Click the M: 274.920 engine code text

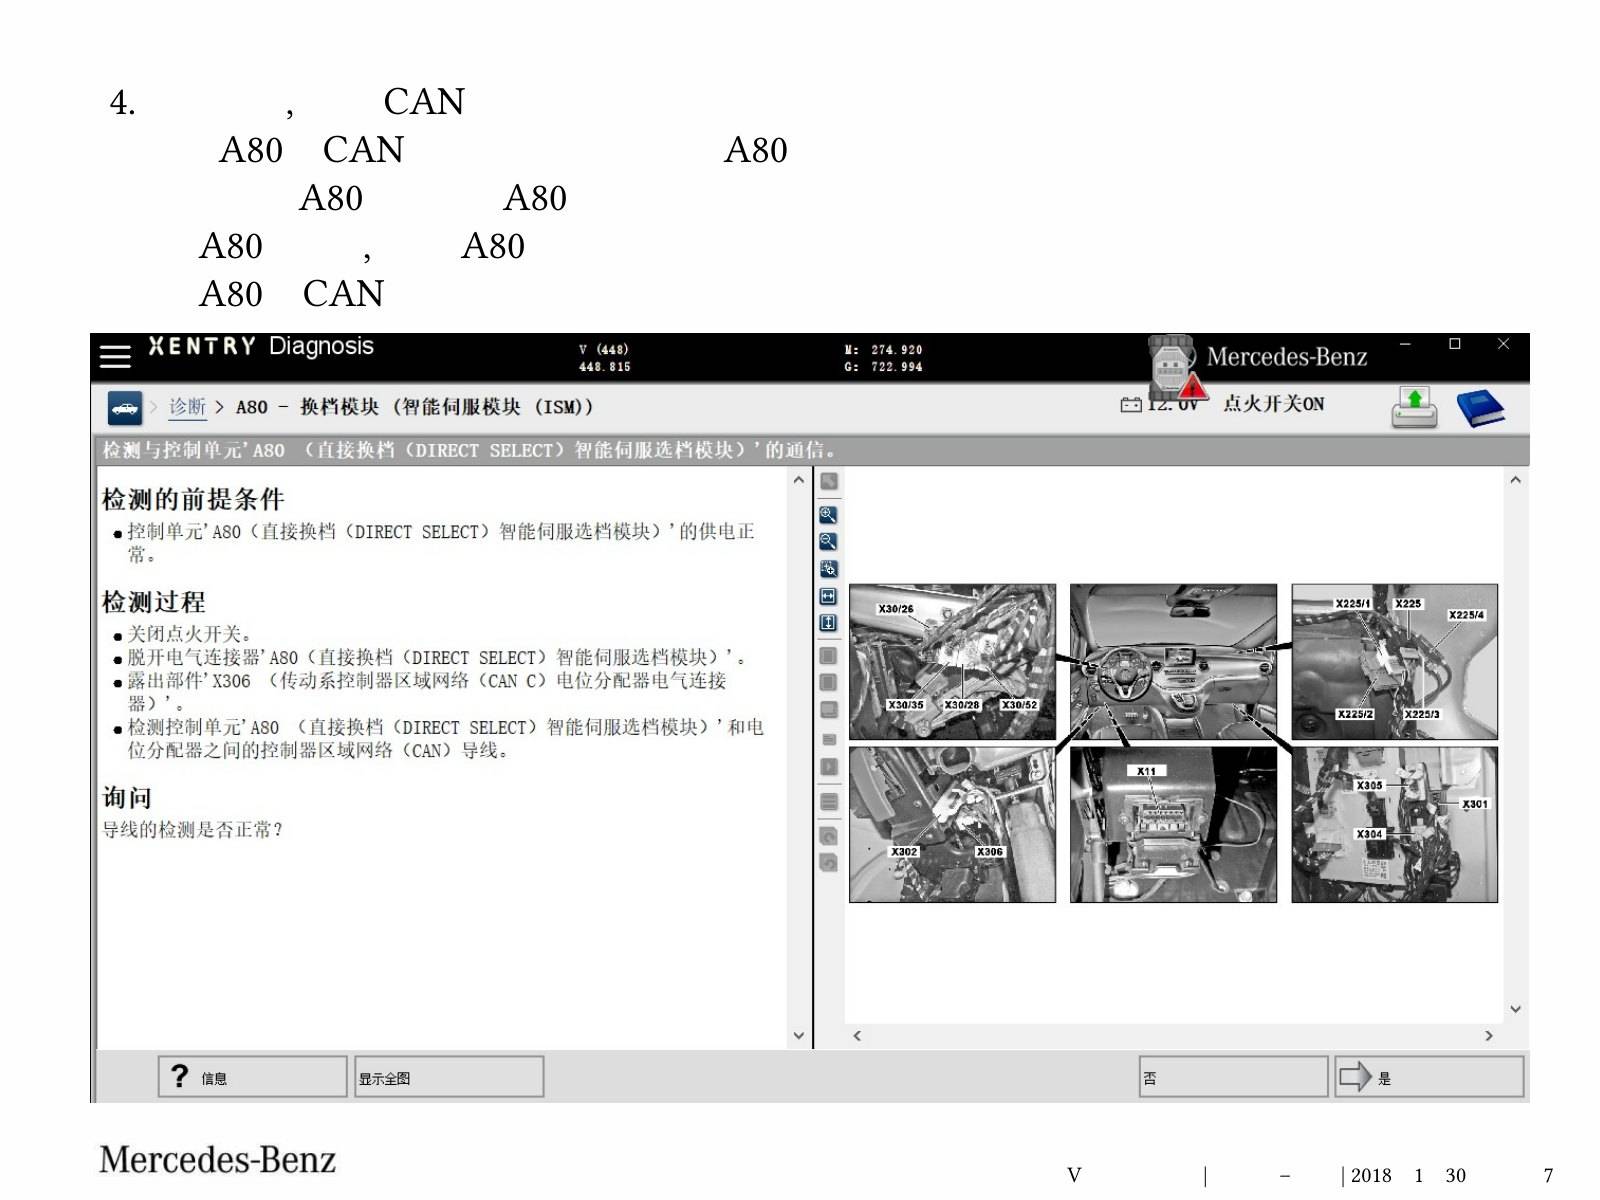pos(883,350)
